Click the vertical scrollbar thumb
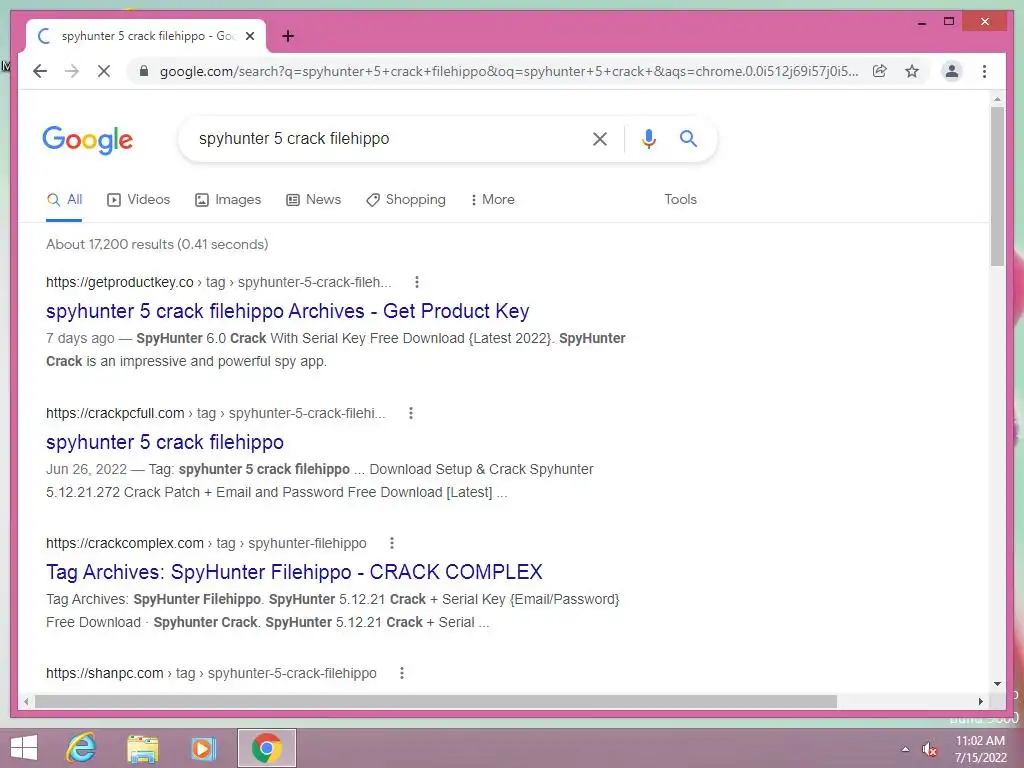The height and width of the screenshot is (768, 1024). 997,186
